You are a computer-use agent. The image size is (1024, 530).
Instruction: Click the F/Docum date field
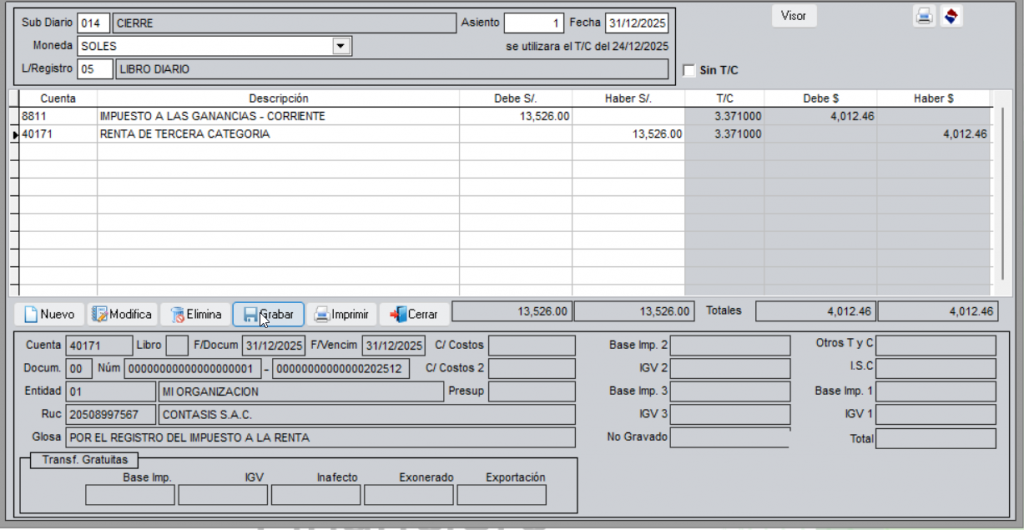[x=274, y=345]
